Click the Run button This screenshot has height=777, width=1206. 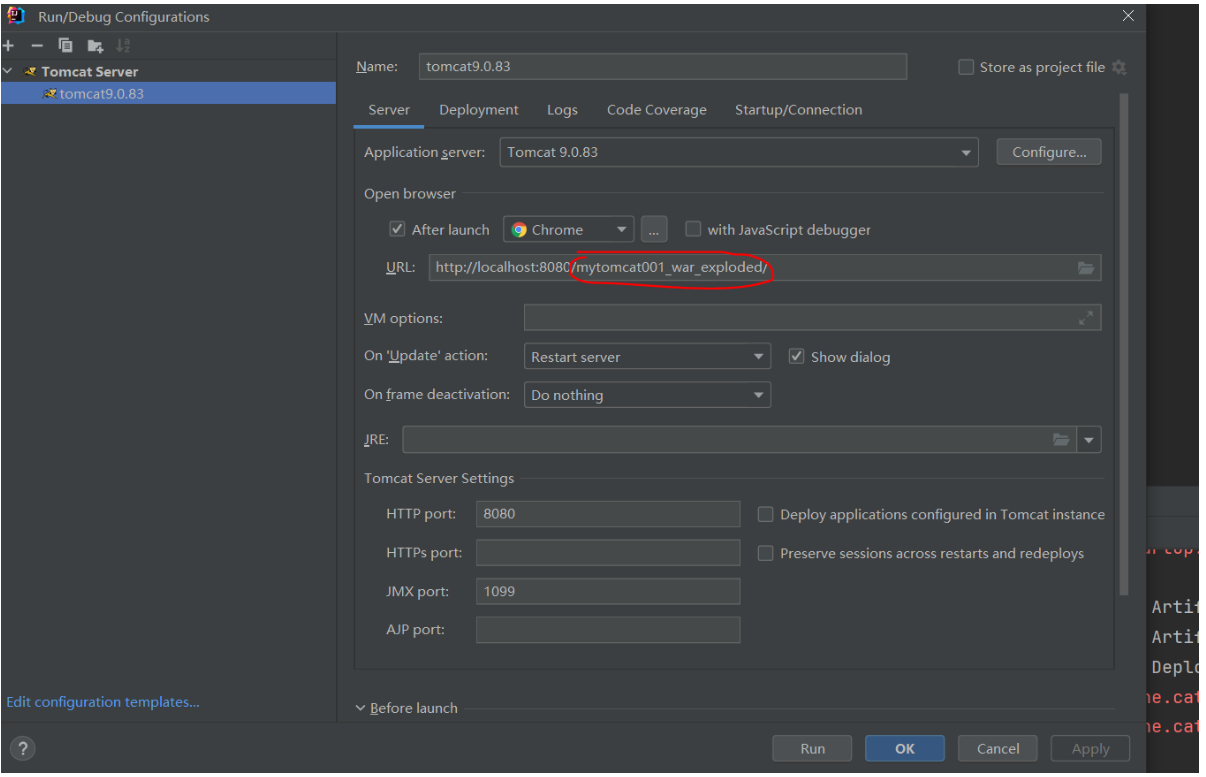point(812,748)
